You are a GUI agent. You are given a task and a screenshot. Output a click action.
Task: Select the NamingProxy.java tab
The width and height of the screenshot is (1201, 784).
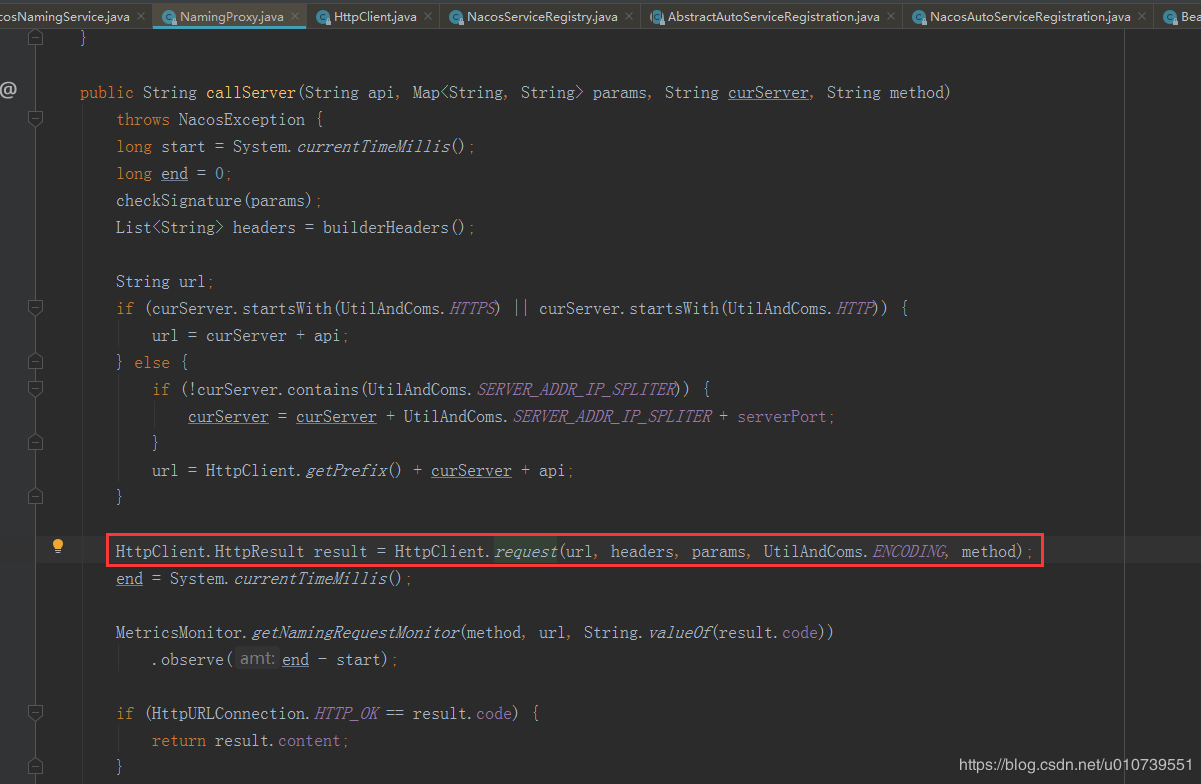pyautogui.click(x=231, y=17)
